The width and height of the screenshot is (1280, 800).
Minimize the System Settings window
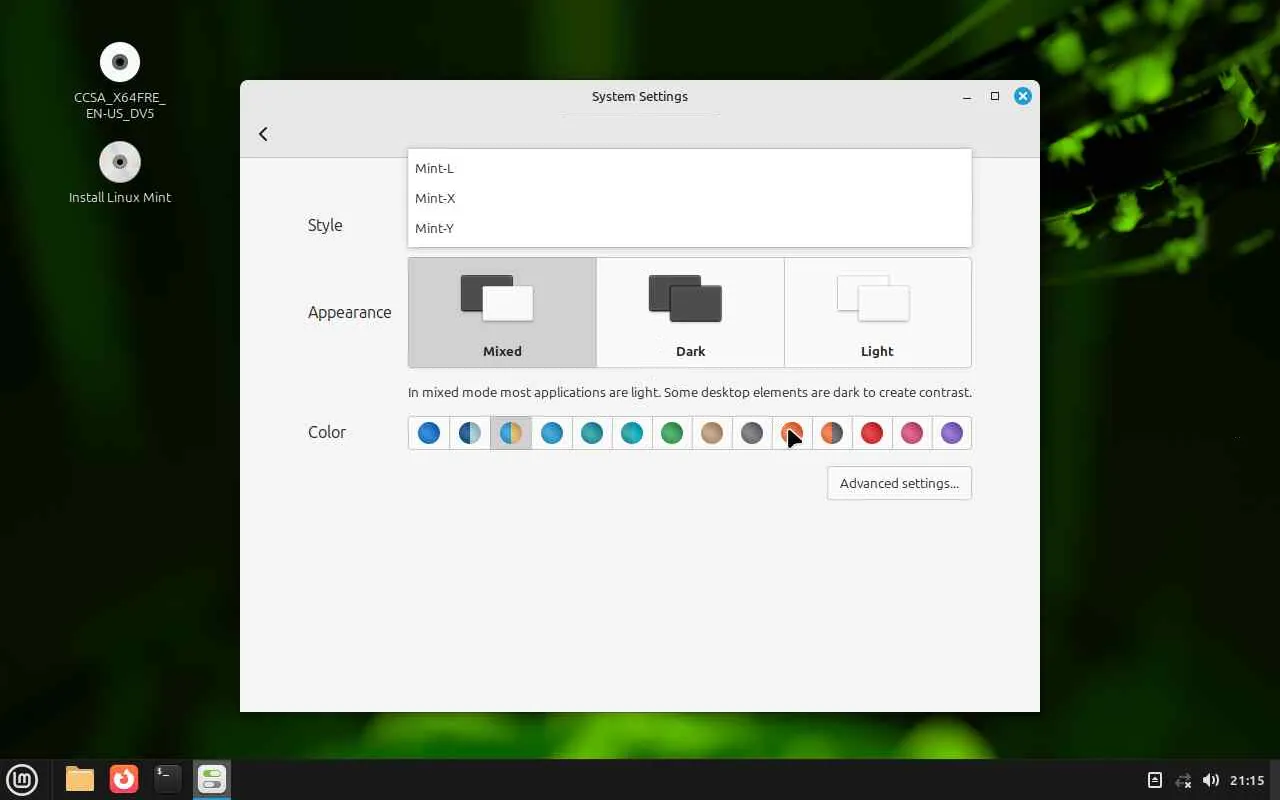967,96
